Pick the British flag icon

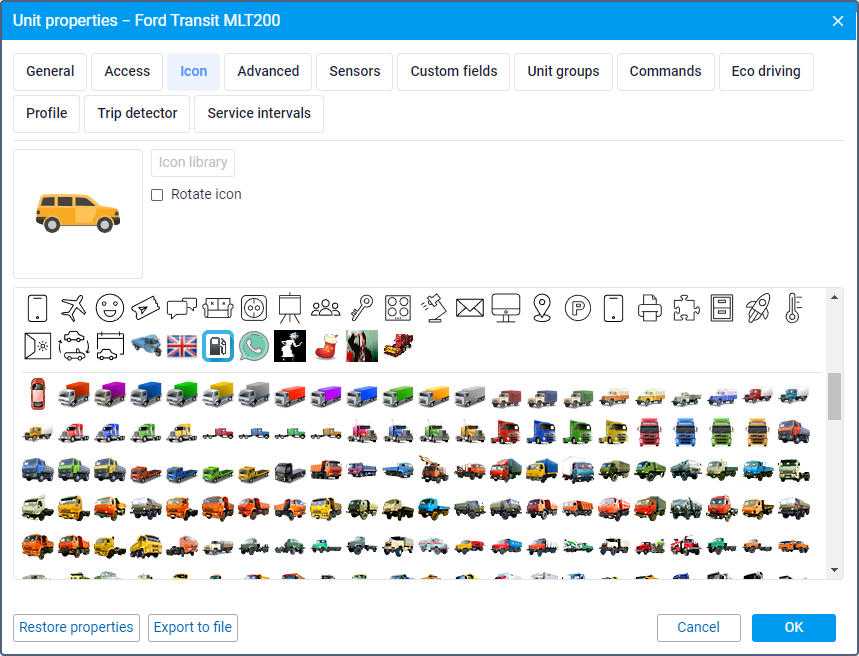(x=182, y=346)
